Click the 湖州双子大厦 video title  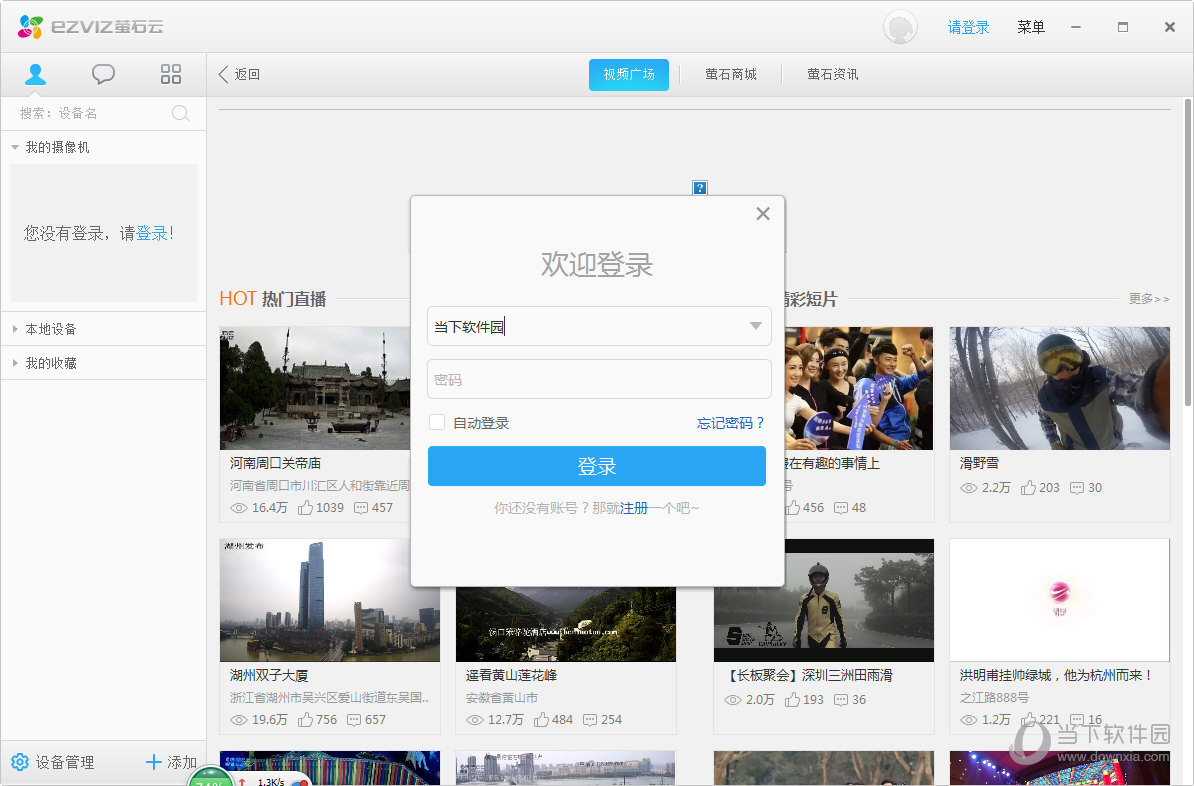[269, 676]
